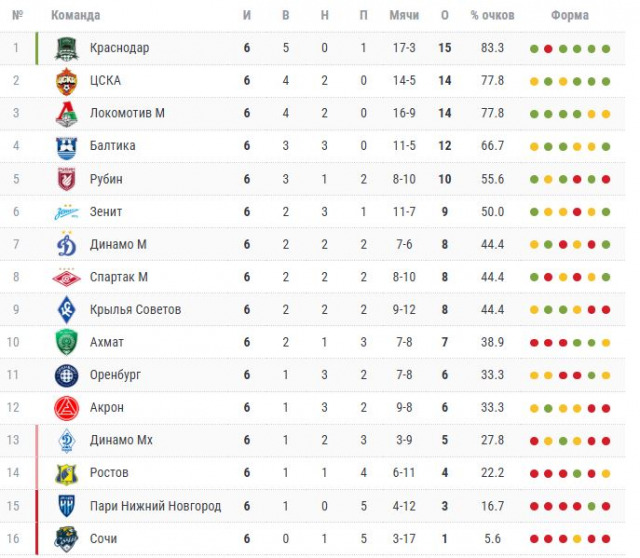
Task: Click the Балтика team emblem
Action: 66,146
